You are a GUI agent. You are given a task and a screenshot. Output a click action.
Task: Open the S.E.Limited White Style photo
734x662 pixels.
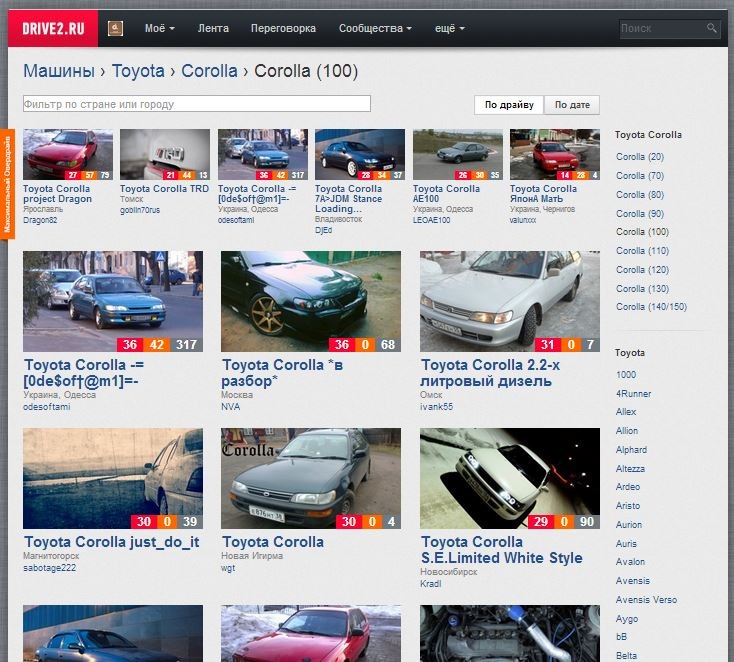tap(510, 478)
